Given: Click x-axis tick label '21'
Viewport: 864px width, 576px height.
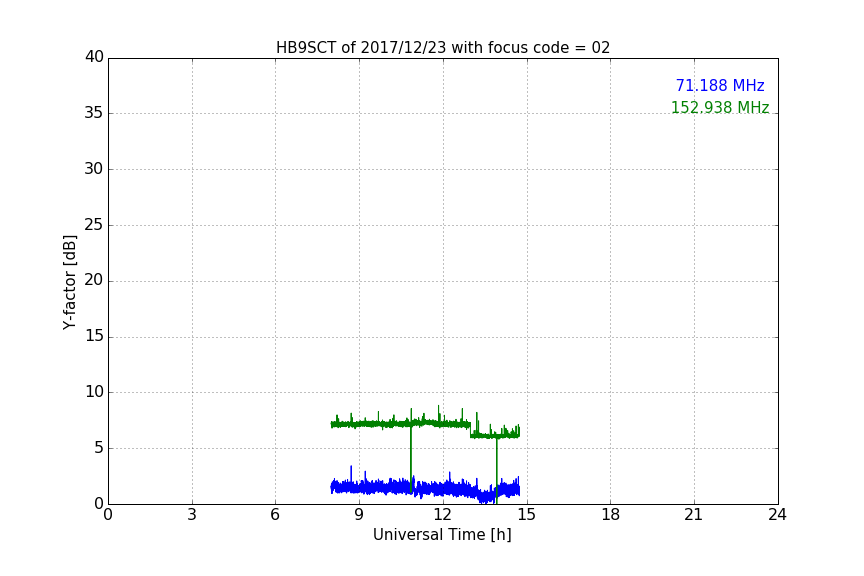Looking at the screenshot, I should 694,515.
